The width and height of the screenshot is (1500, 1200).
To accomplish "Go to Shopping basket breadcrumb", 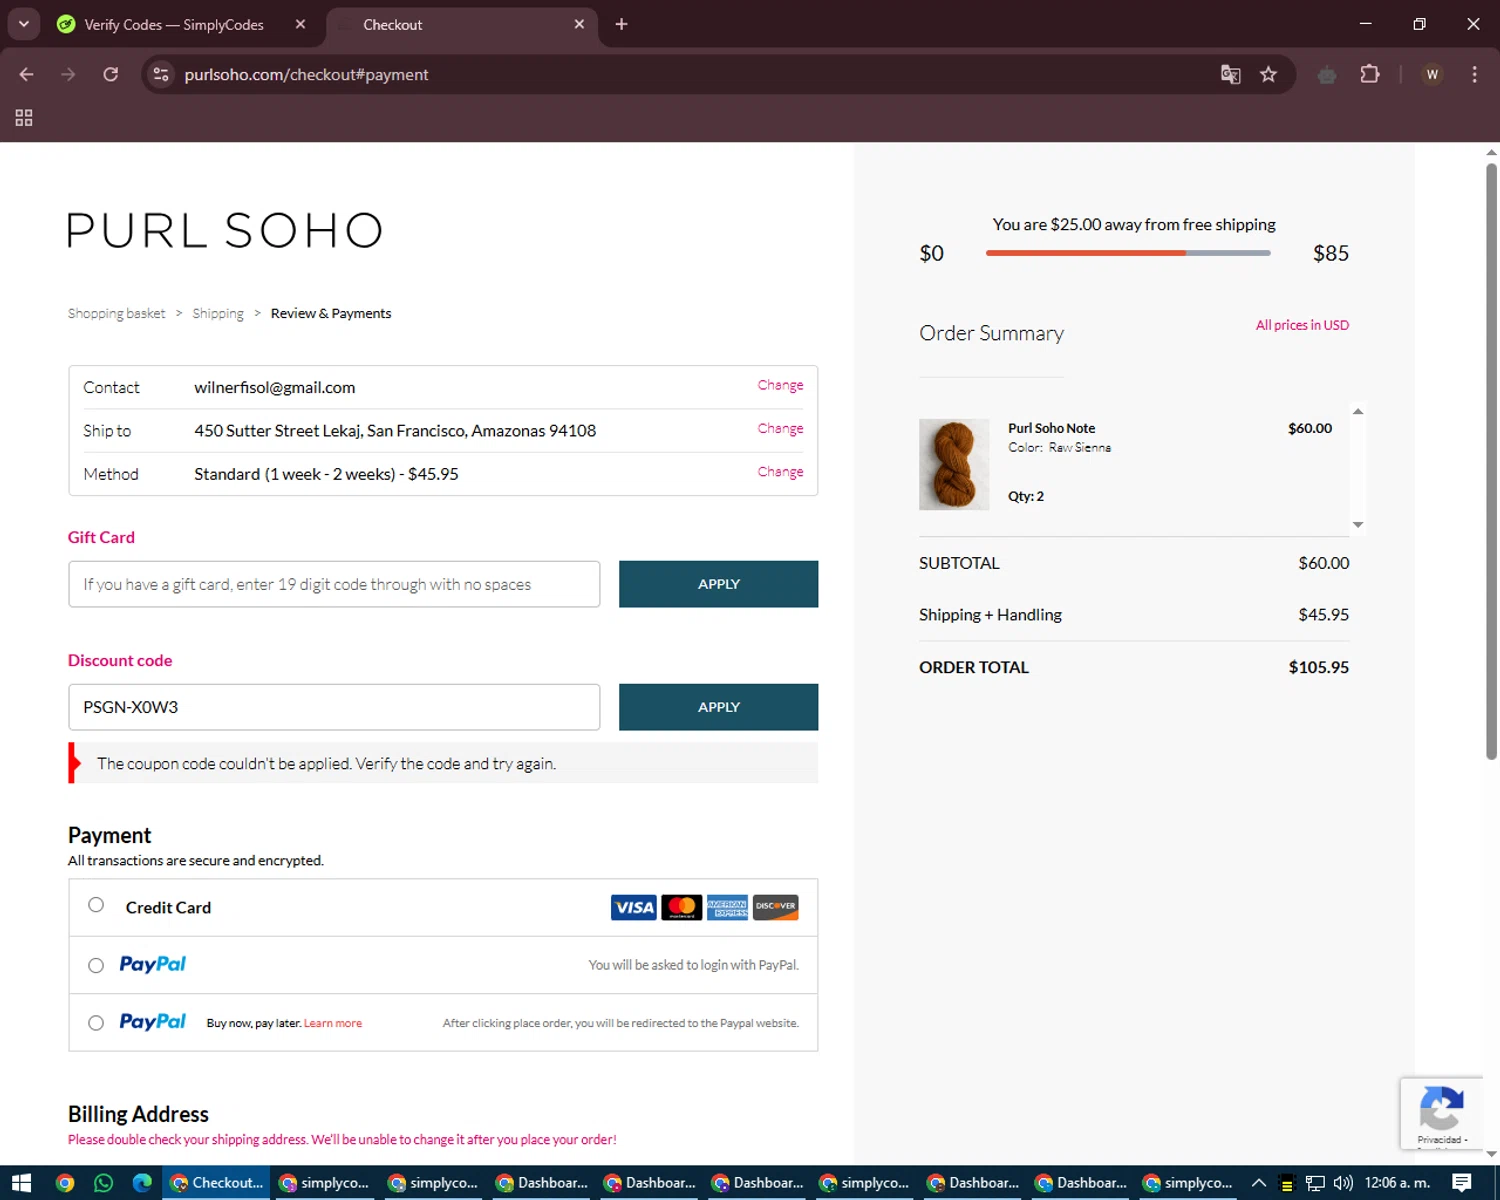I will pos(116,313).
